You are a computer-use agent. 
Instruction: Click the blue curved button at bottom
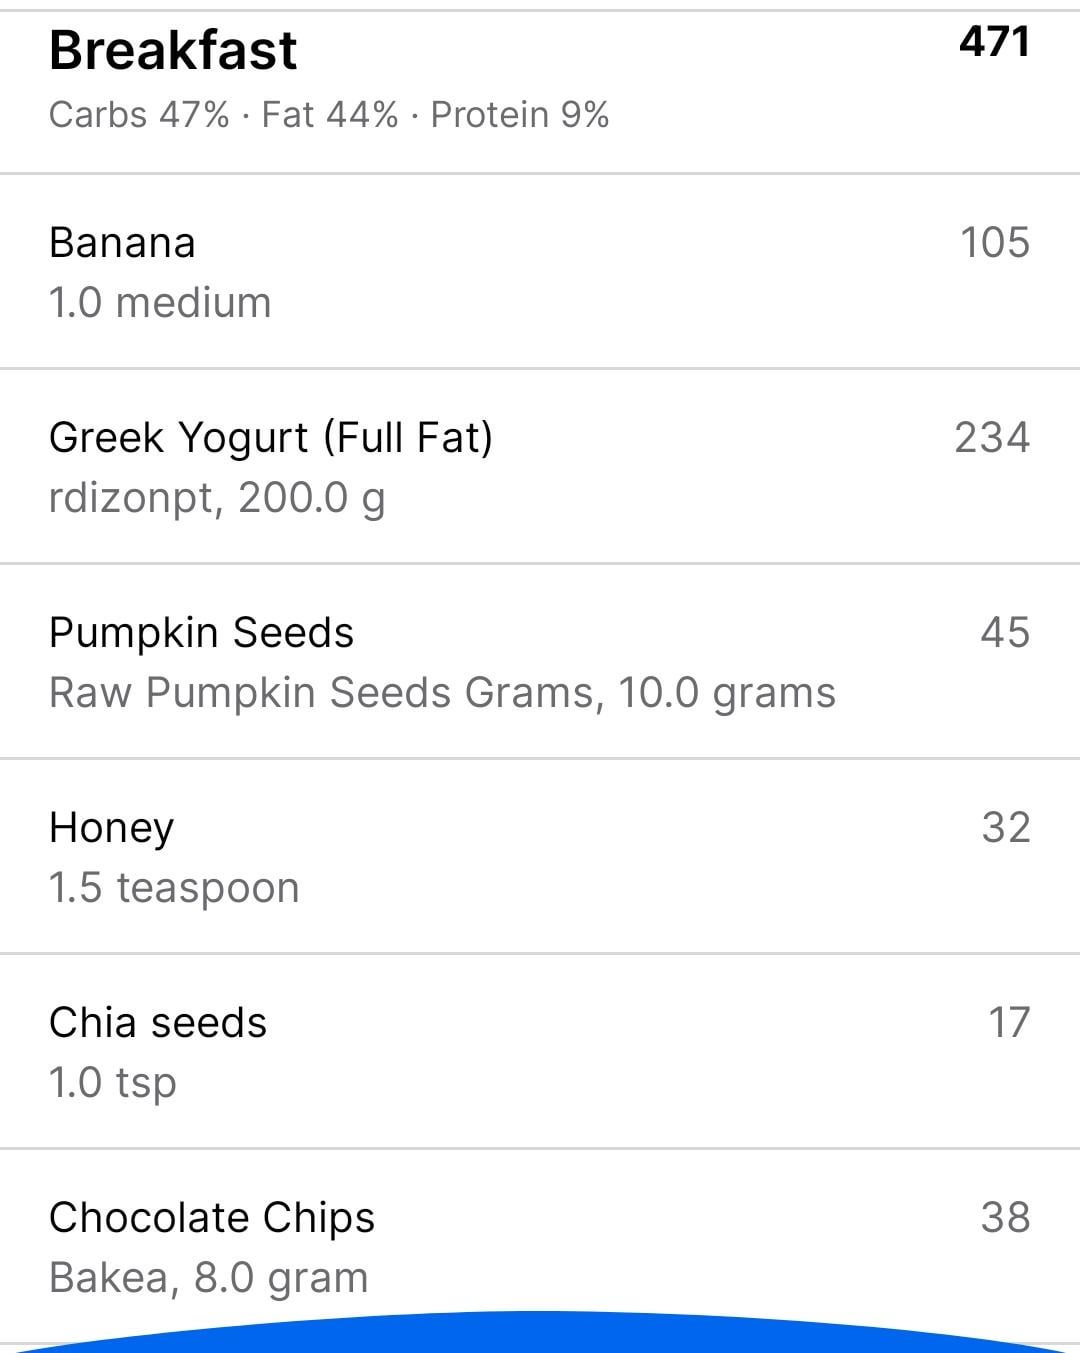(540, 1335)
